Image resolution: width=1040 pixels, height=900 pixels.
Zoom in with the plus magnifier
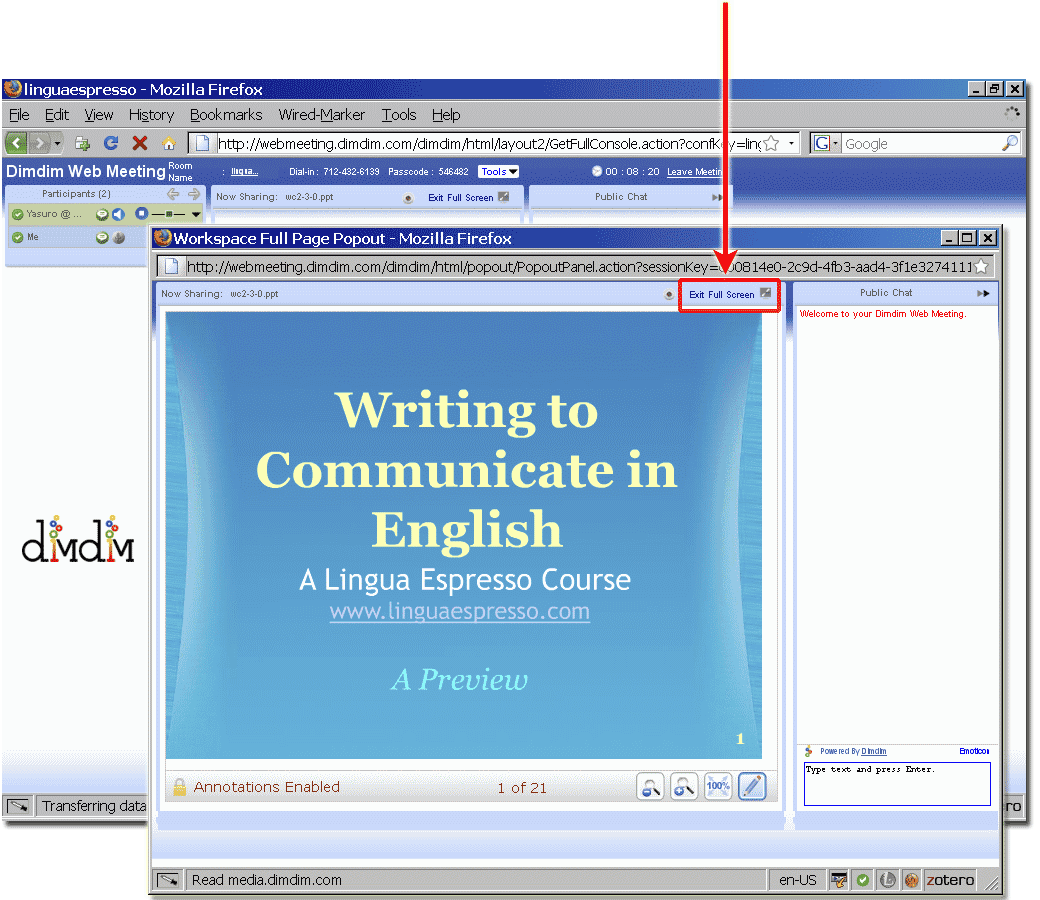coord(684,787)
